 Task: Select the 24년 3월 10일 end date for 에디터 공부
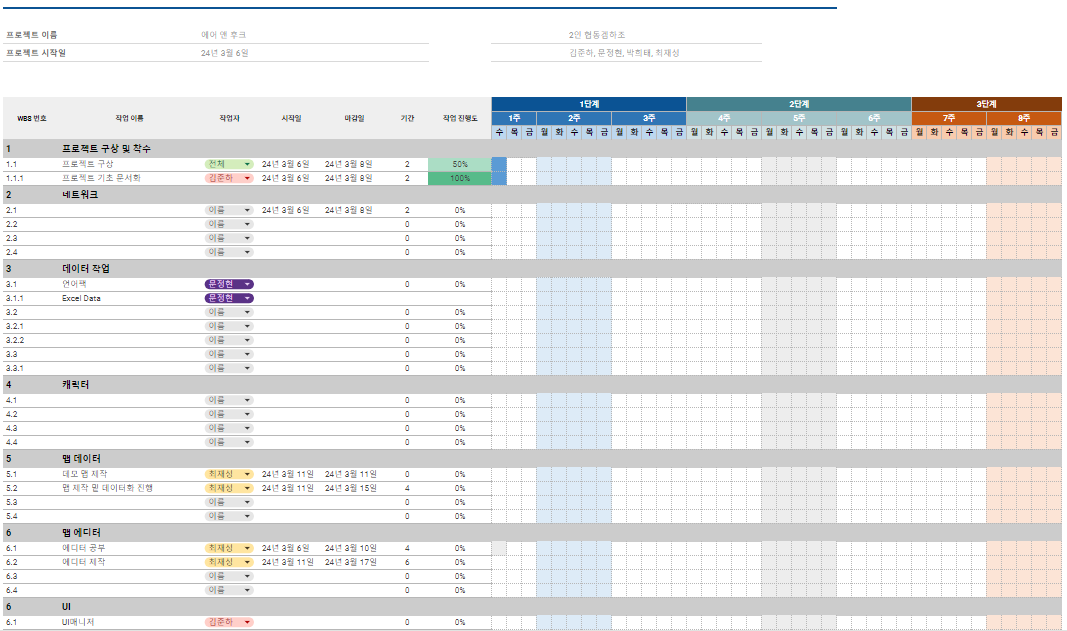click(x=350, y=548)
